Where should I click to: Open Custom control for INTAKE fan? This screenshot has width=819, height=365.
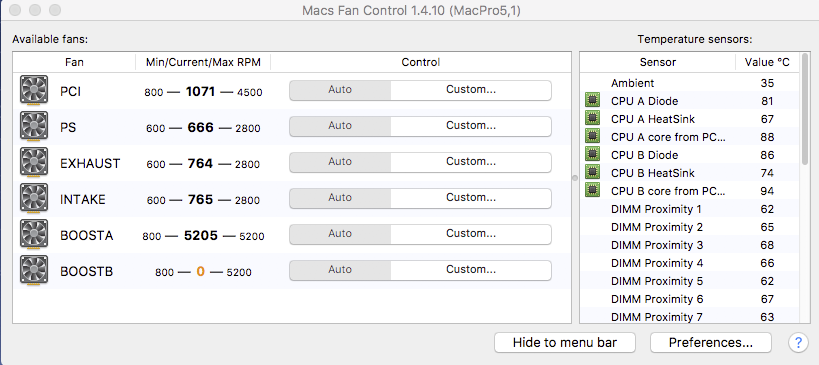click(x=471, y=198)
